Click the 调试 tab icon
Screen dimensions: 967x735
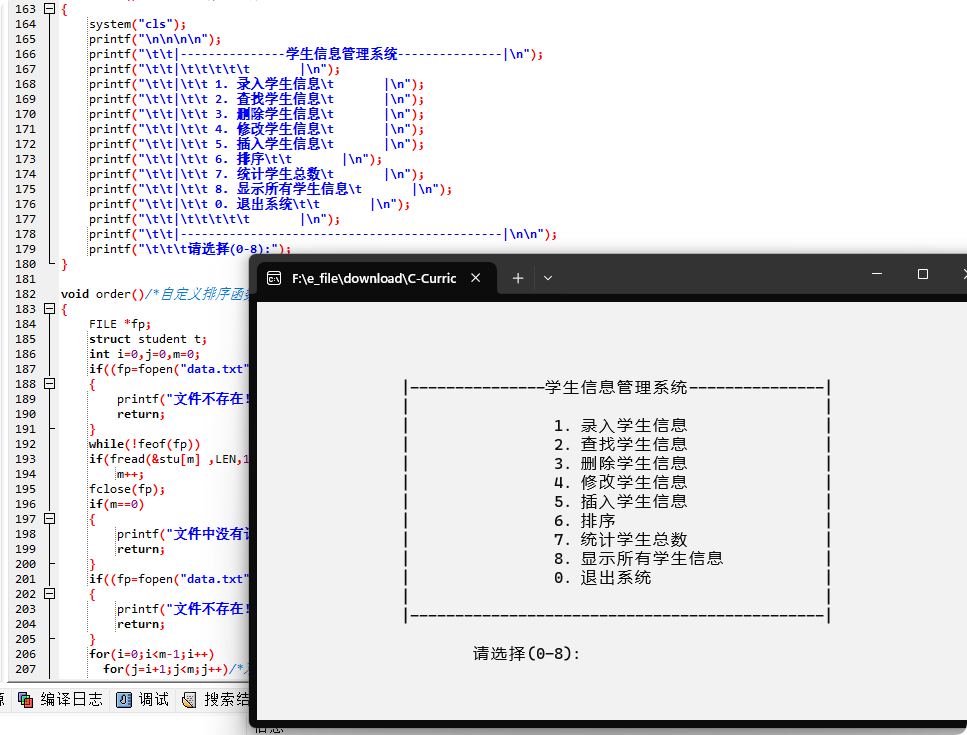(124, 700)
